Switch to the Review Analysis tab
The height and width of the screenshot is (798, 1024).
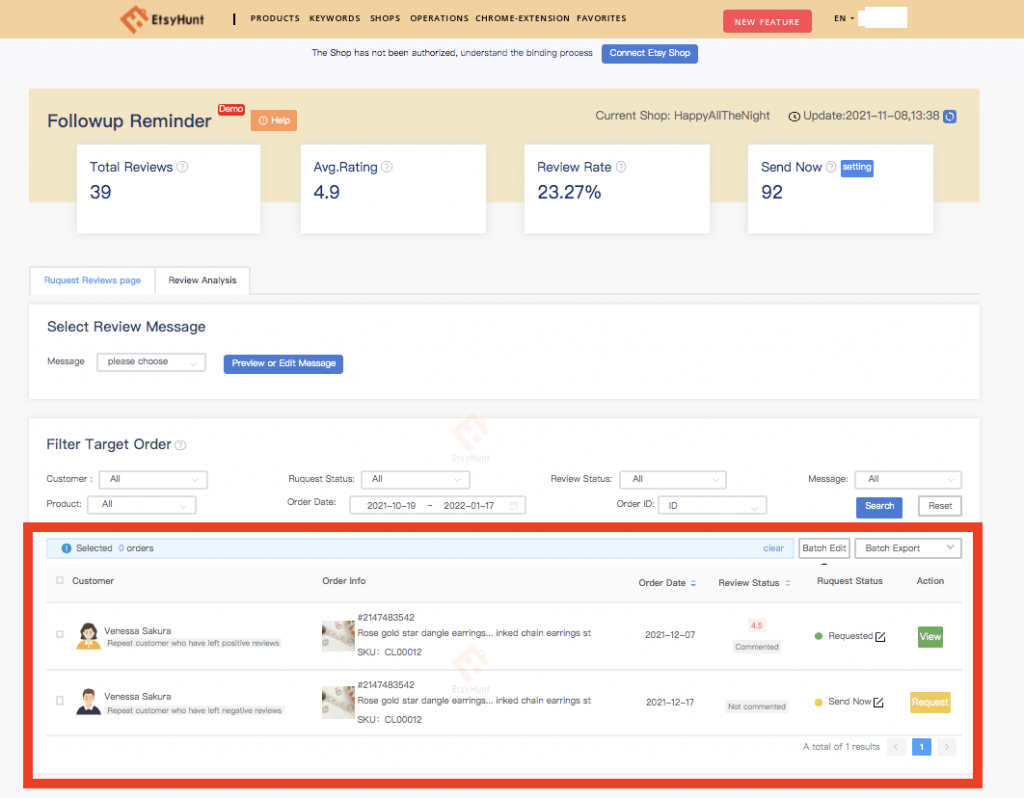[x=202, y=281]
